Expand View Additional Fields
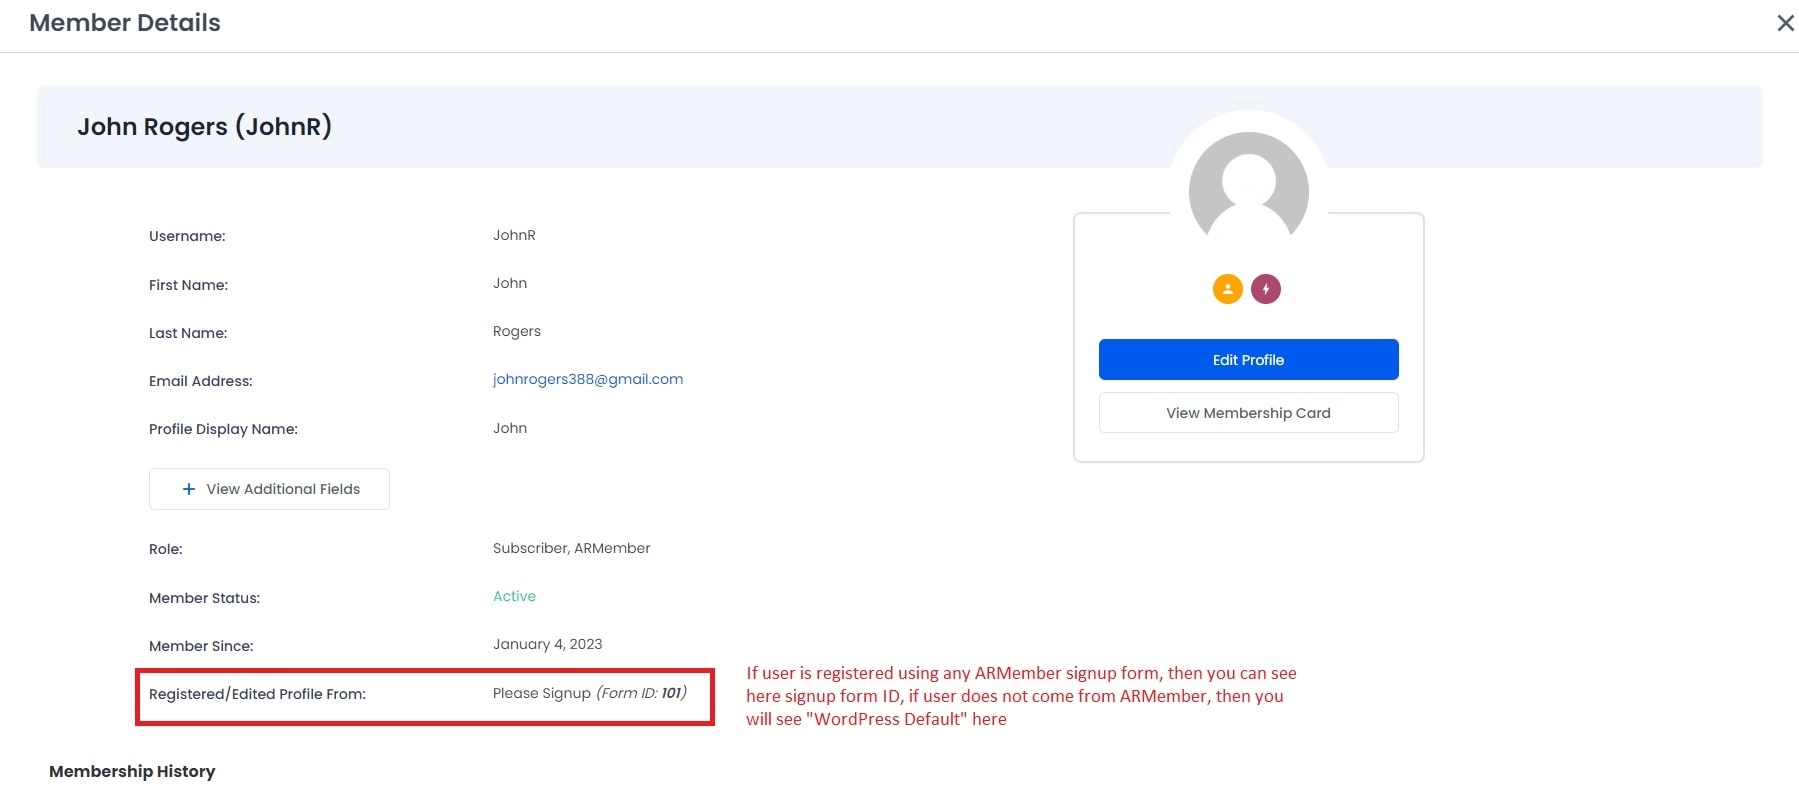This screenshot has height=789, width=1799. pos(269,489)
